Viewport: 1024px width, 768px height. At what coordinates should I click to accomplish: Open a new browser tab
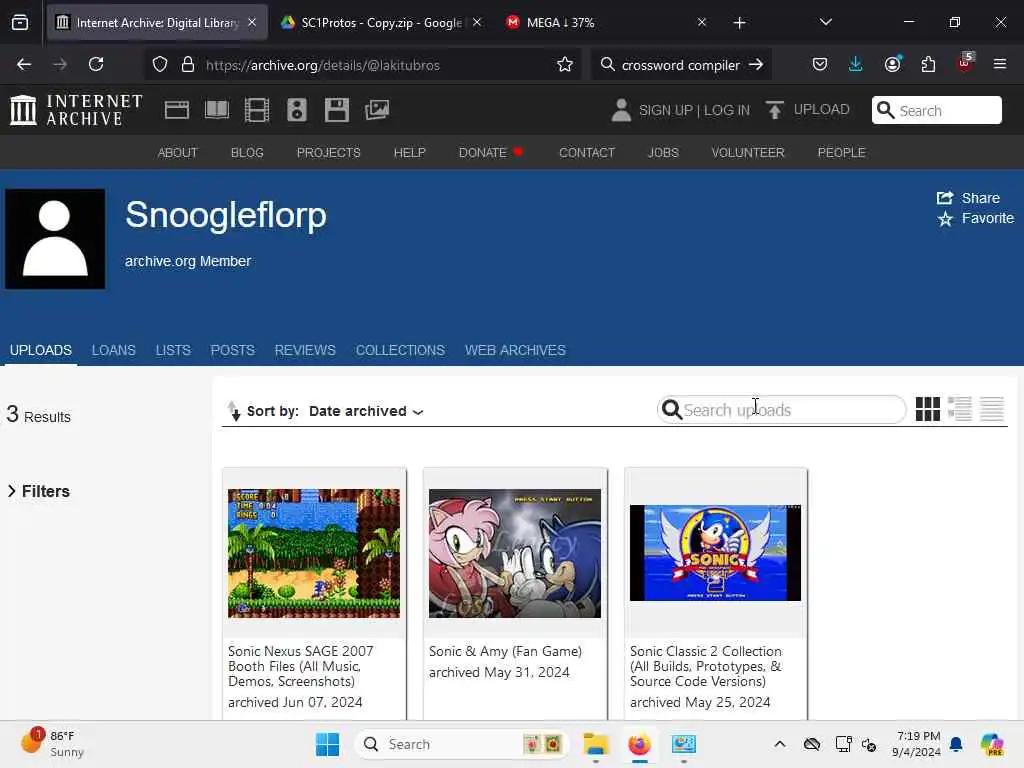[x=739, y=23]
